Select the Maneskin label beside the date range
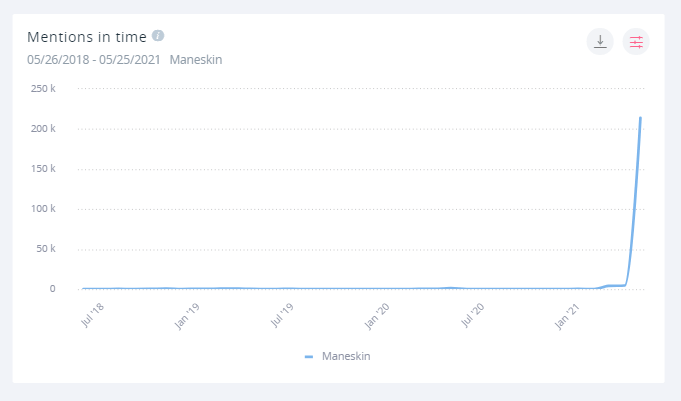The width and height of the screenshot is (681, 401). (196, 59)
